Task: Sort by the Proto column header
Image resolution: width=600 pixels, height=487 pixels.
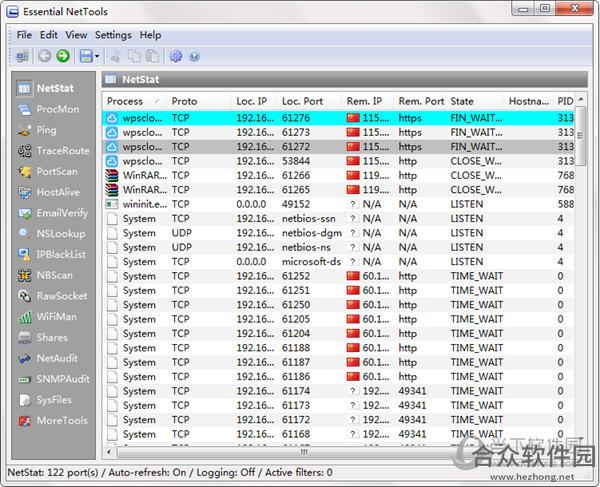Action: click(x=199, y=101)
